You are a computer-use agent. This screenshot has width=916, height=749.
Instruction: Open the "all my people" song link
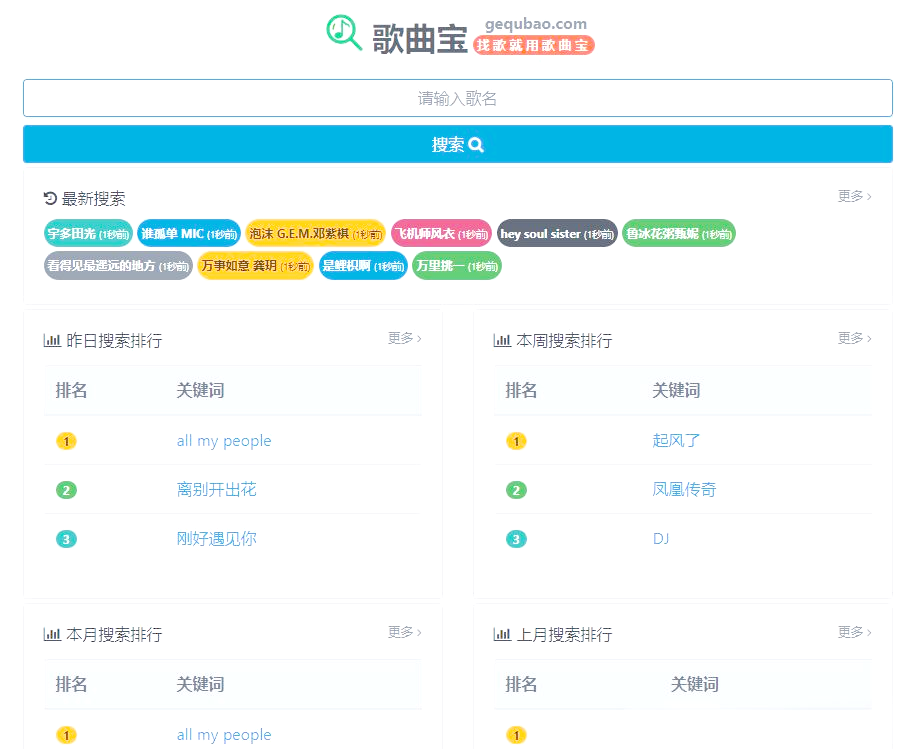click(224, 440)
